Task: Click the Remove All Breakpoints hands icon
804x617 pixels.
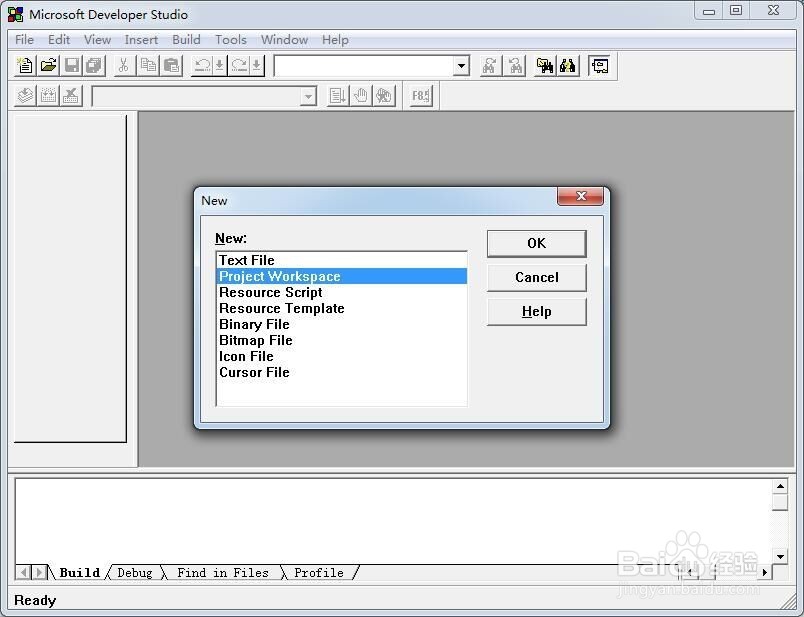Action: pos(384,95)
